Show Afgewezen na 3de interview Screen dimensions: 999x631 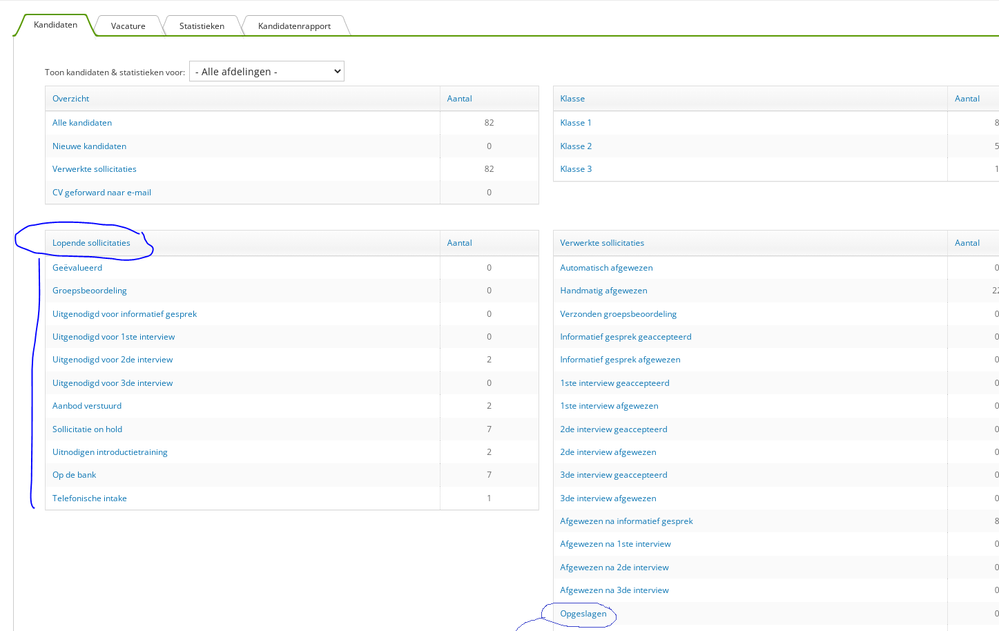point(614,590)
